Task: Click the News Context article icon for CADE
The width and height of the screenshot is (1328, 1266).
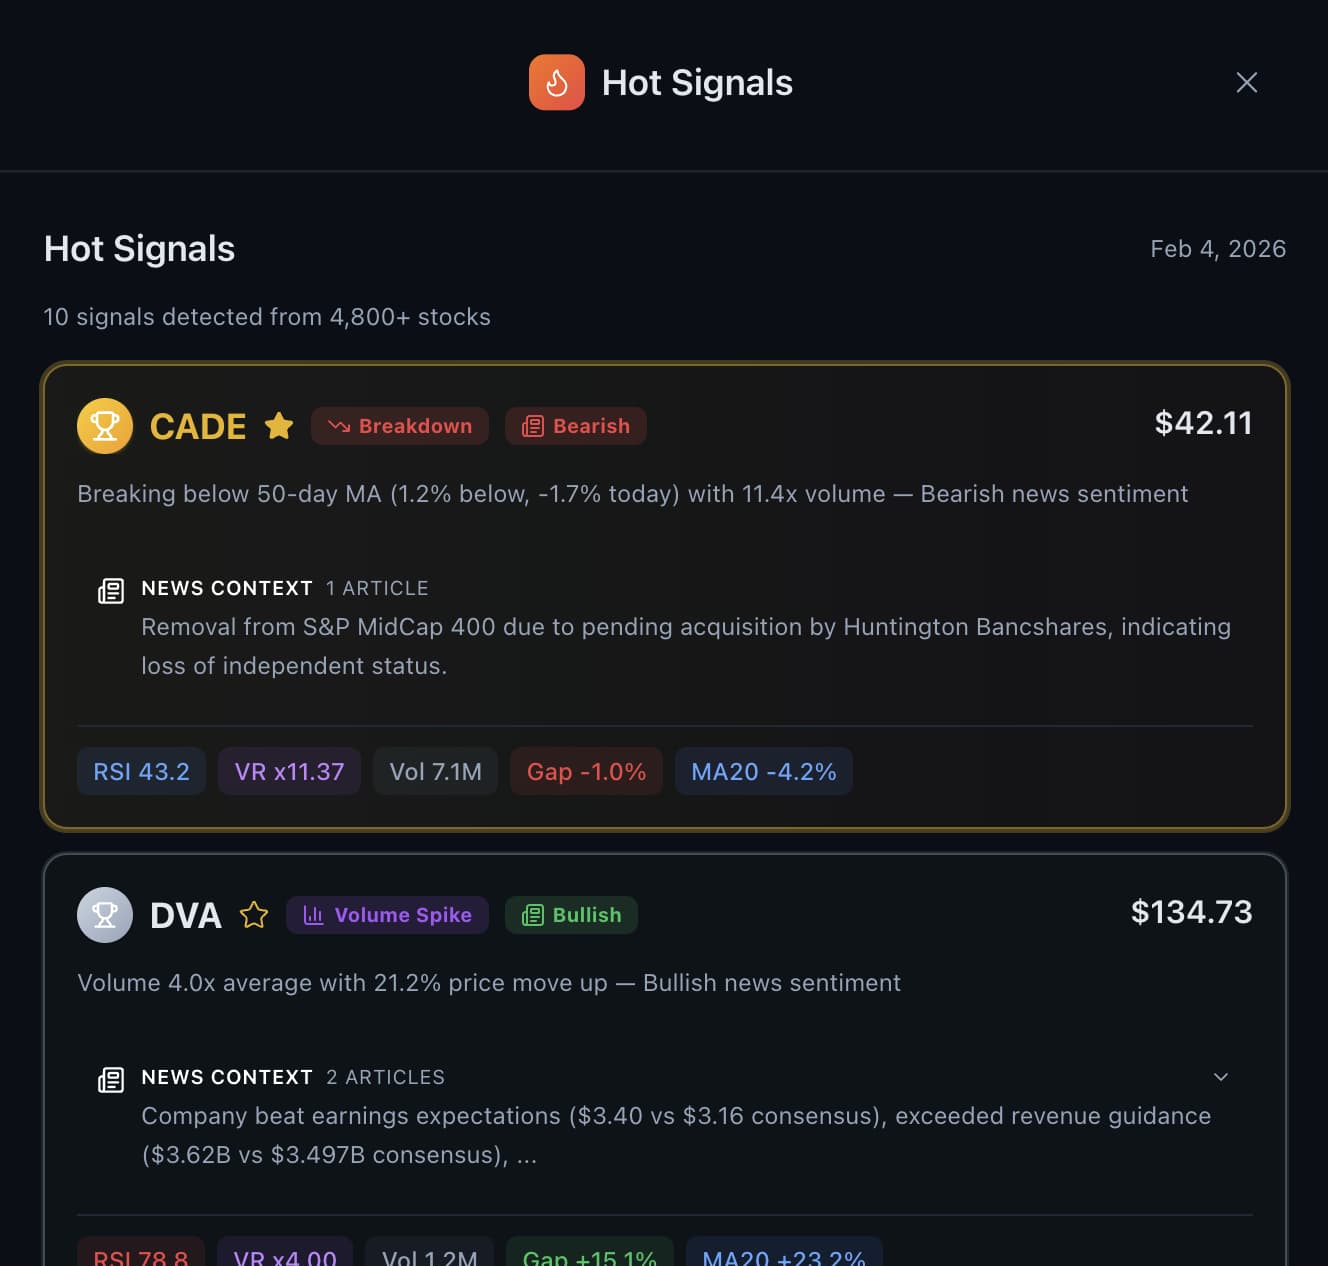Action: 111,589
